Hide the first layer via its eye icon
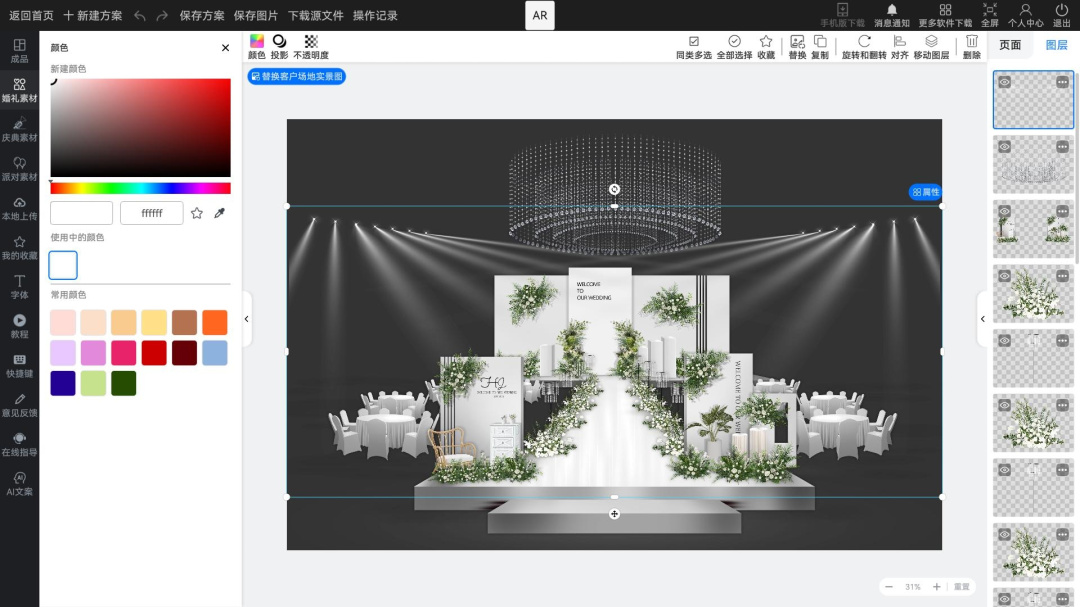This screenshot has height=607, width=1080. [1004, 83]
